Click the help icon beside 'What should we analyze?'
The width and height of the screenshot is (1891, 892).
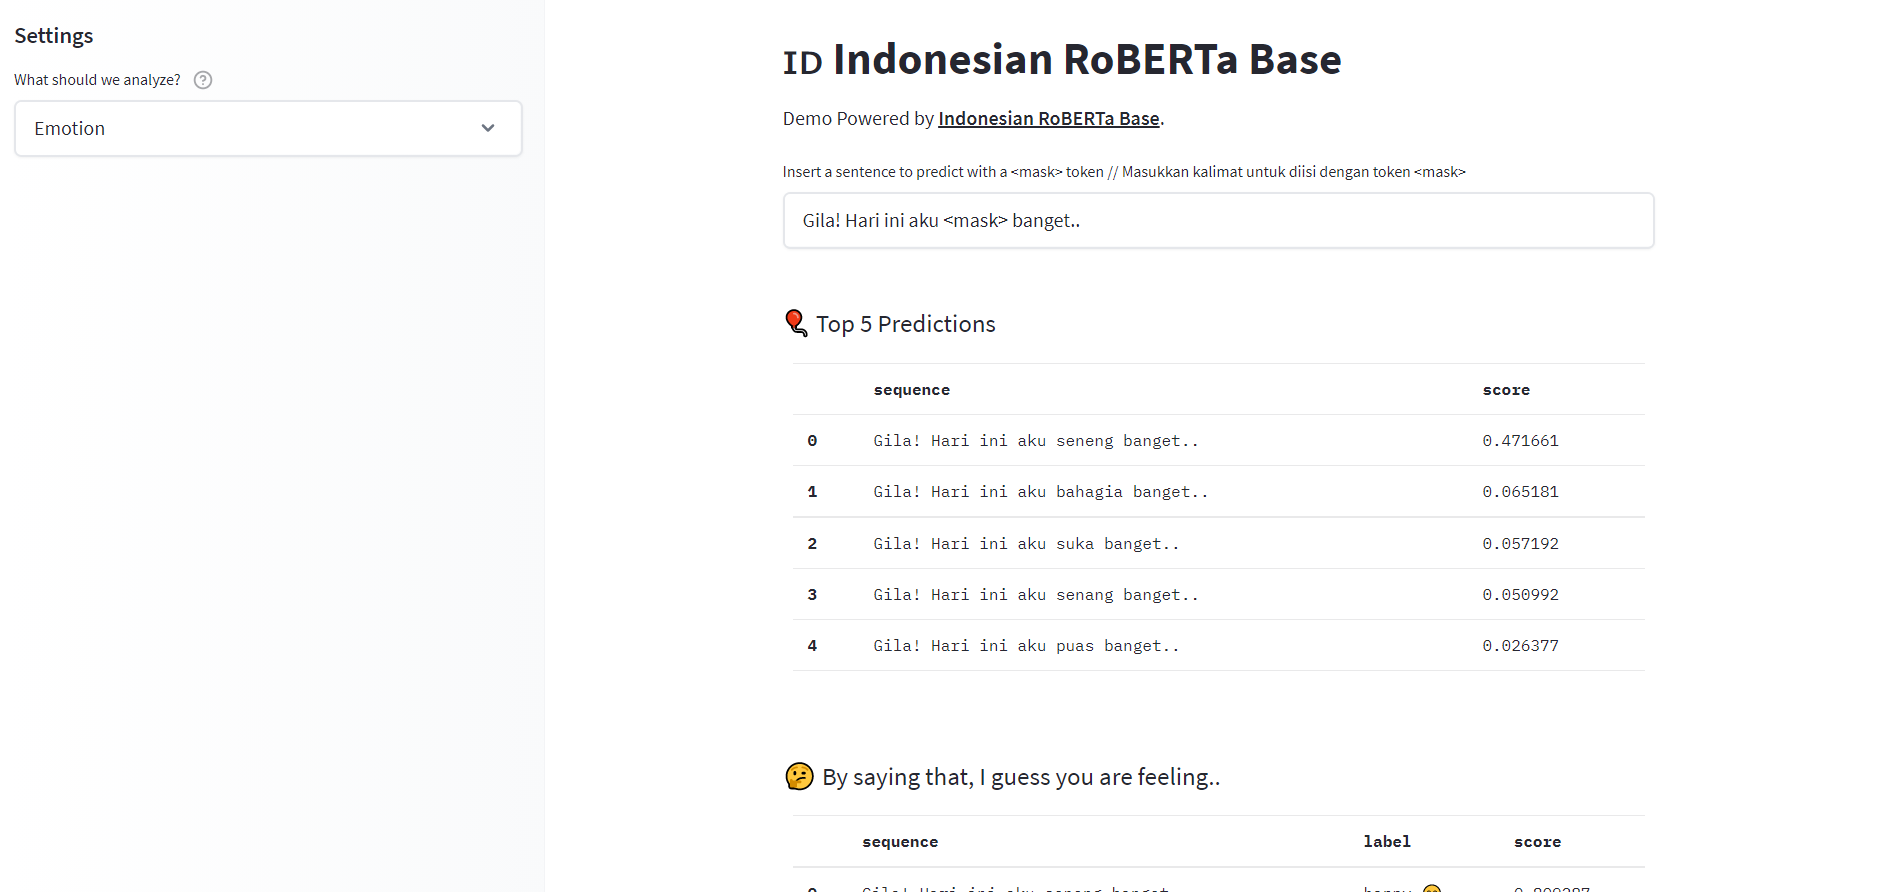[x=203, y=80]
